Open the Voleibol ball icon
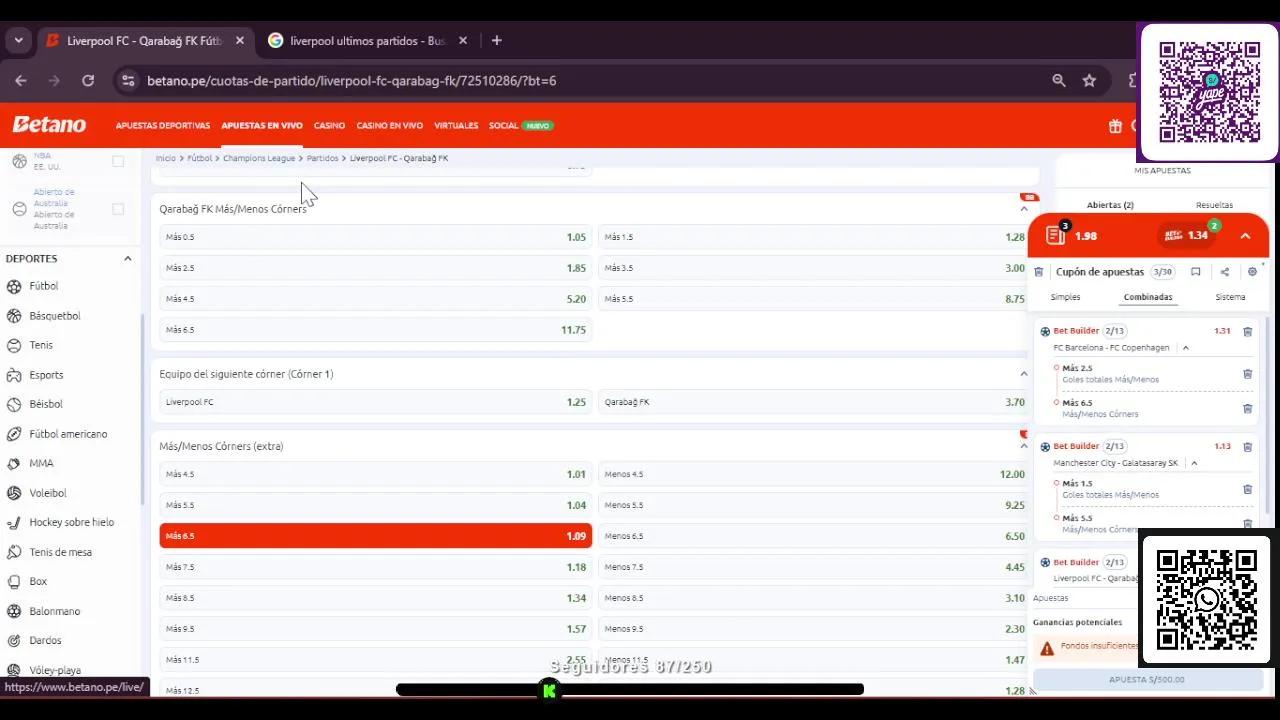 click(14, 493)
